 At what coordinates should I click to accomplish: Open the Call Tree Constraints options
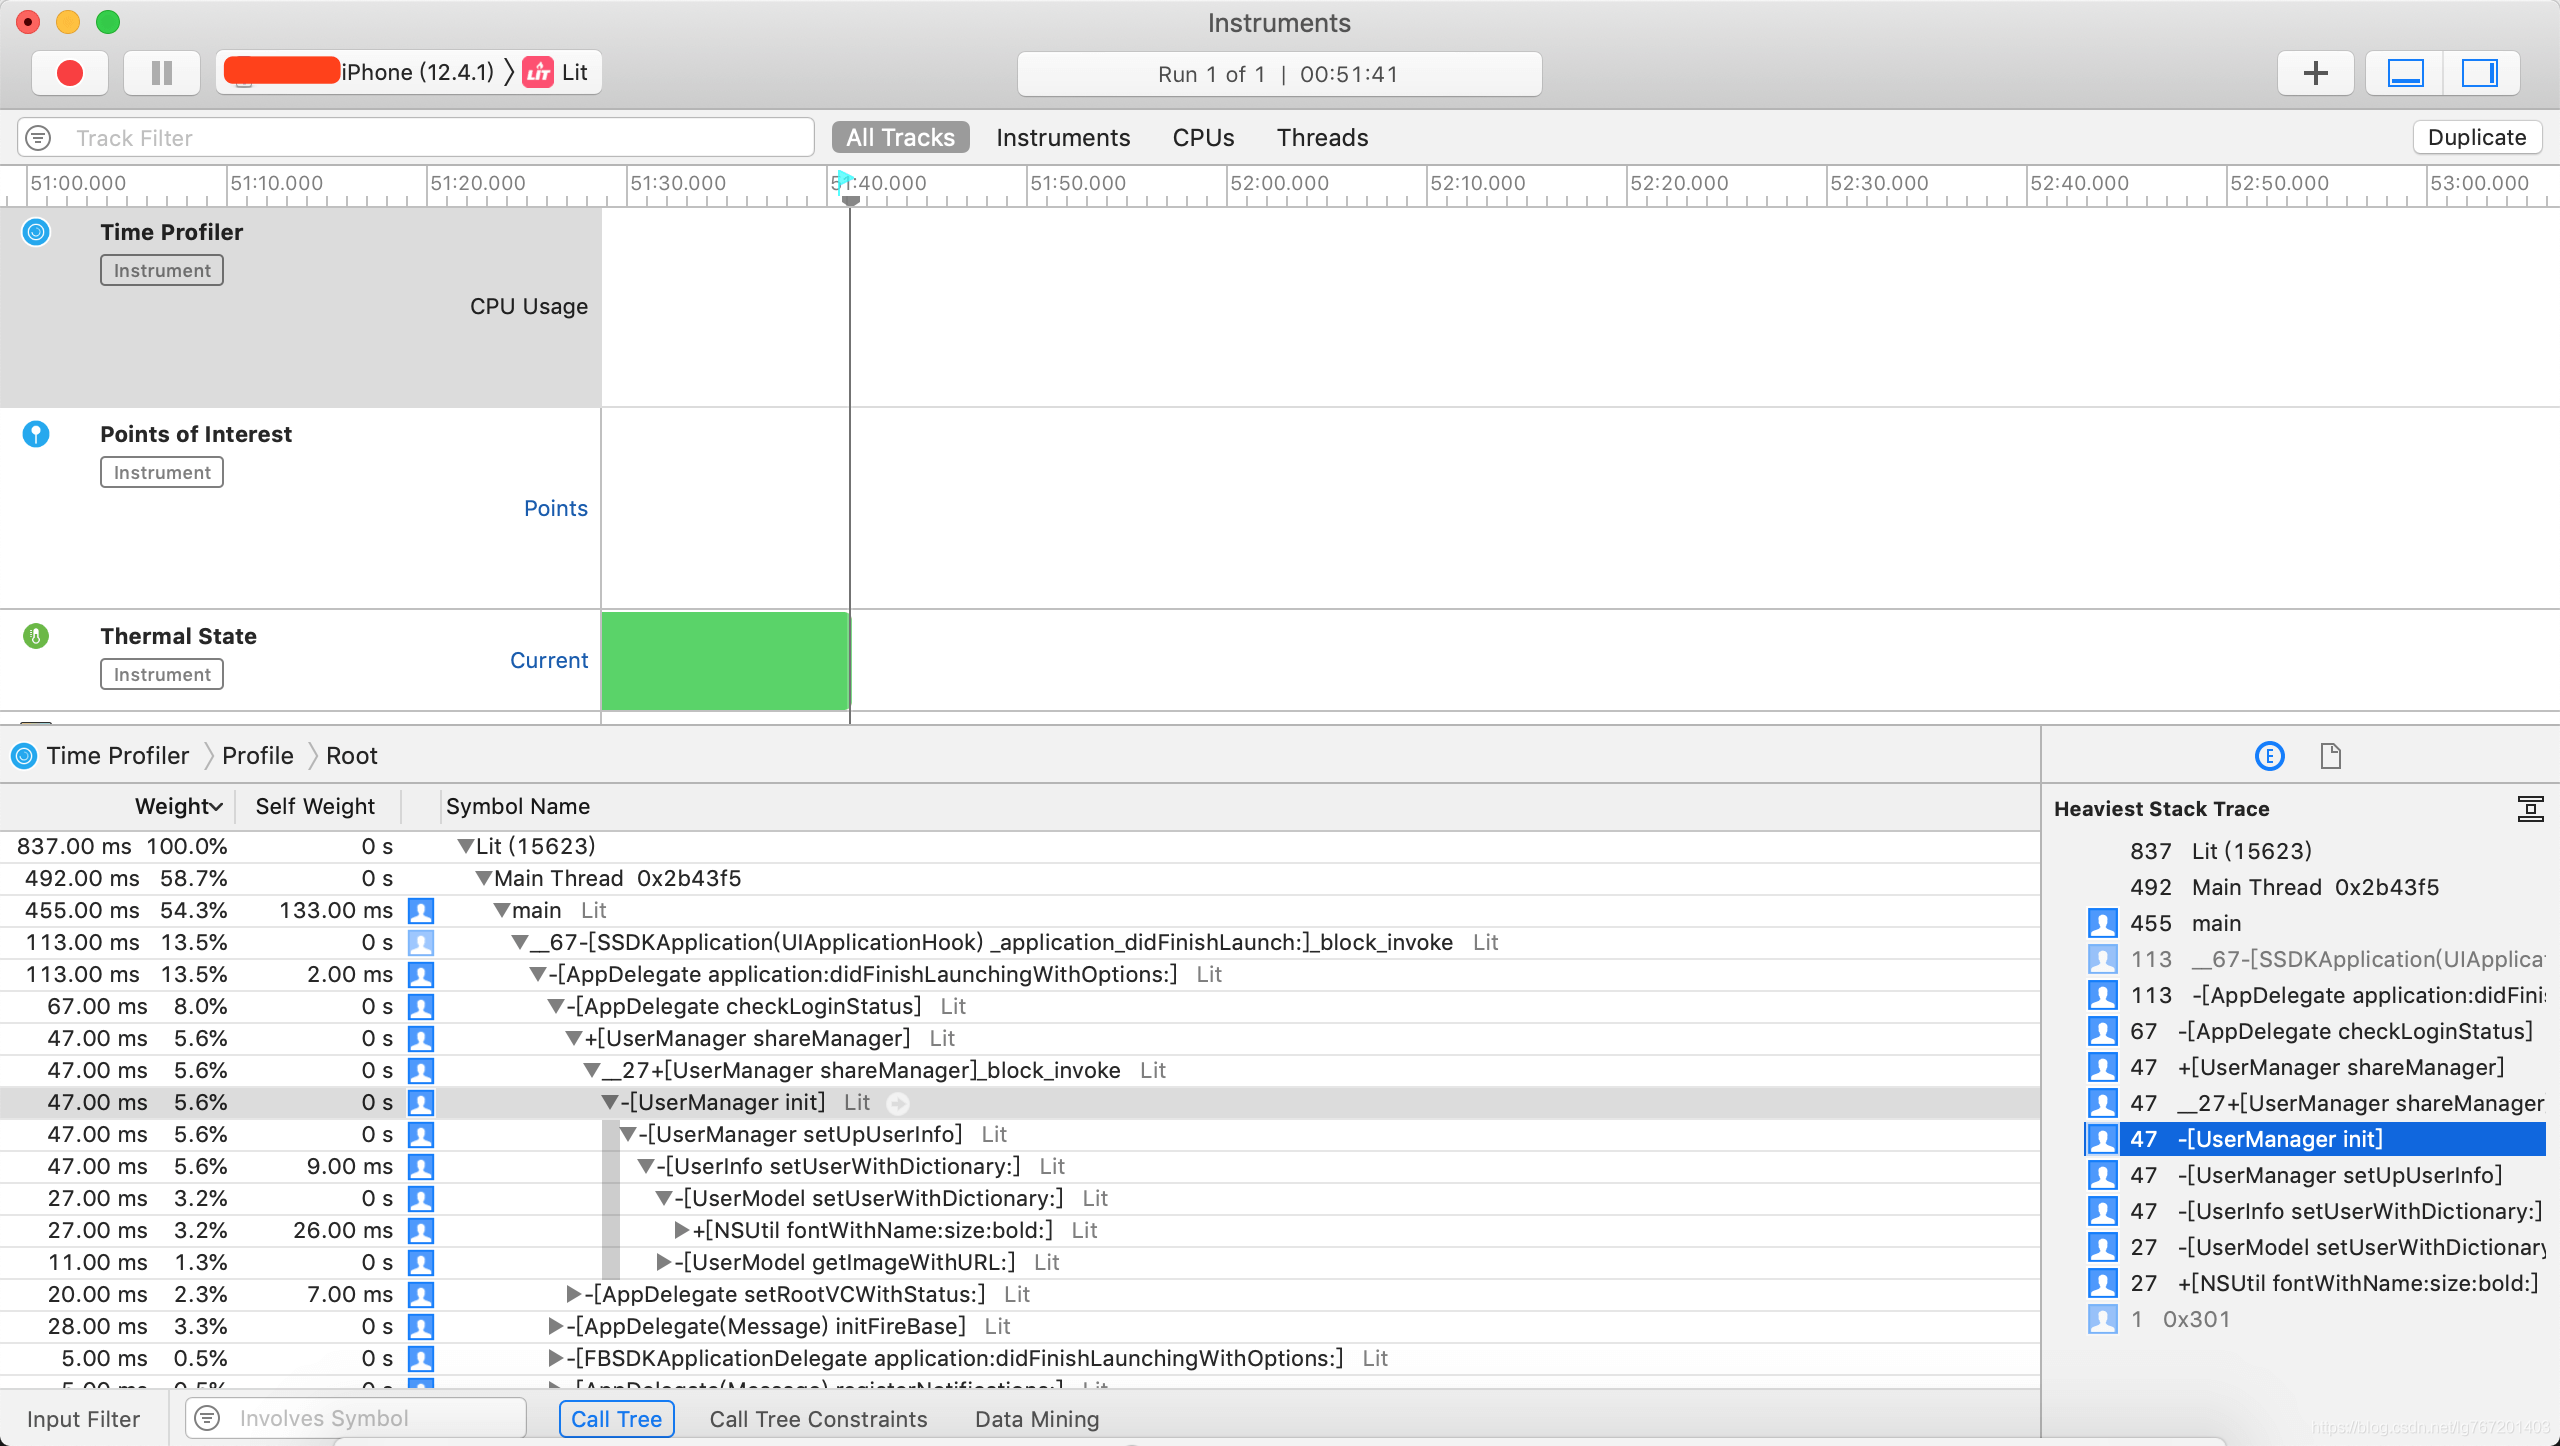818,1419
